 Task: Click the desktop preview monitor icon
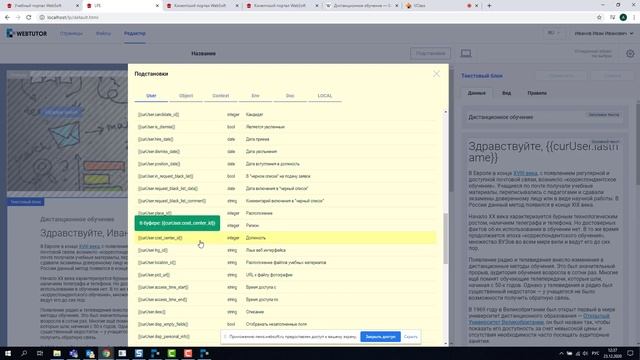(466, 53)
